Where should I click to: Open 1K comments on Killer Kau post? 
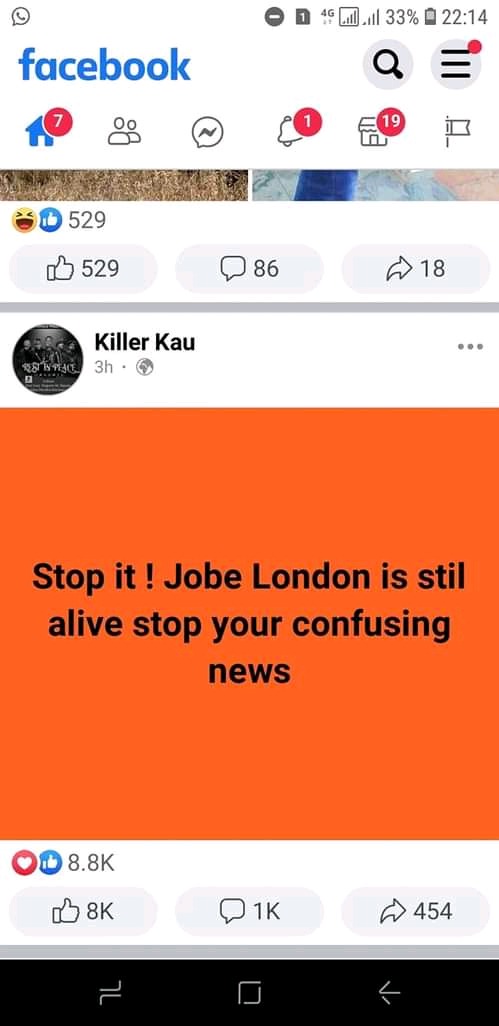249,911
